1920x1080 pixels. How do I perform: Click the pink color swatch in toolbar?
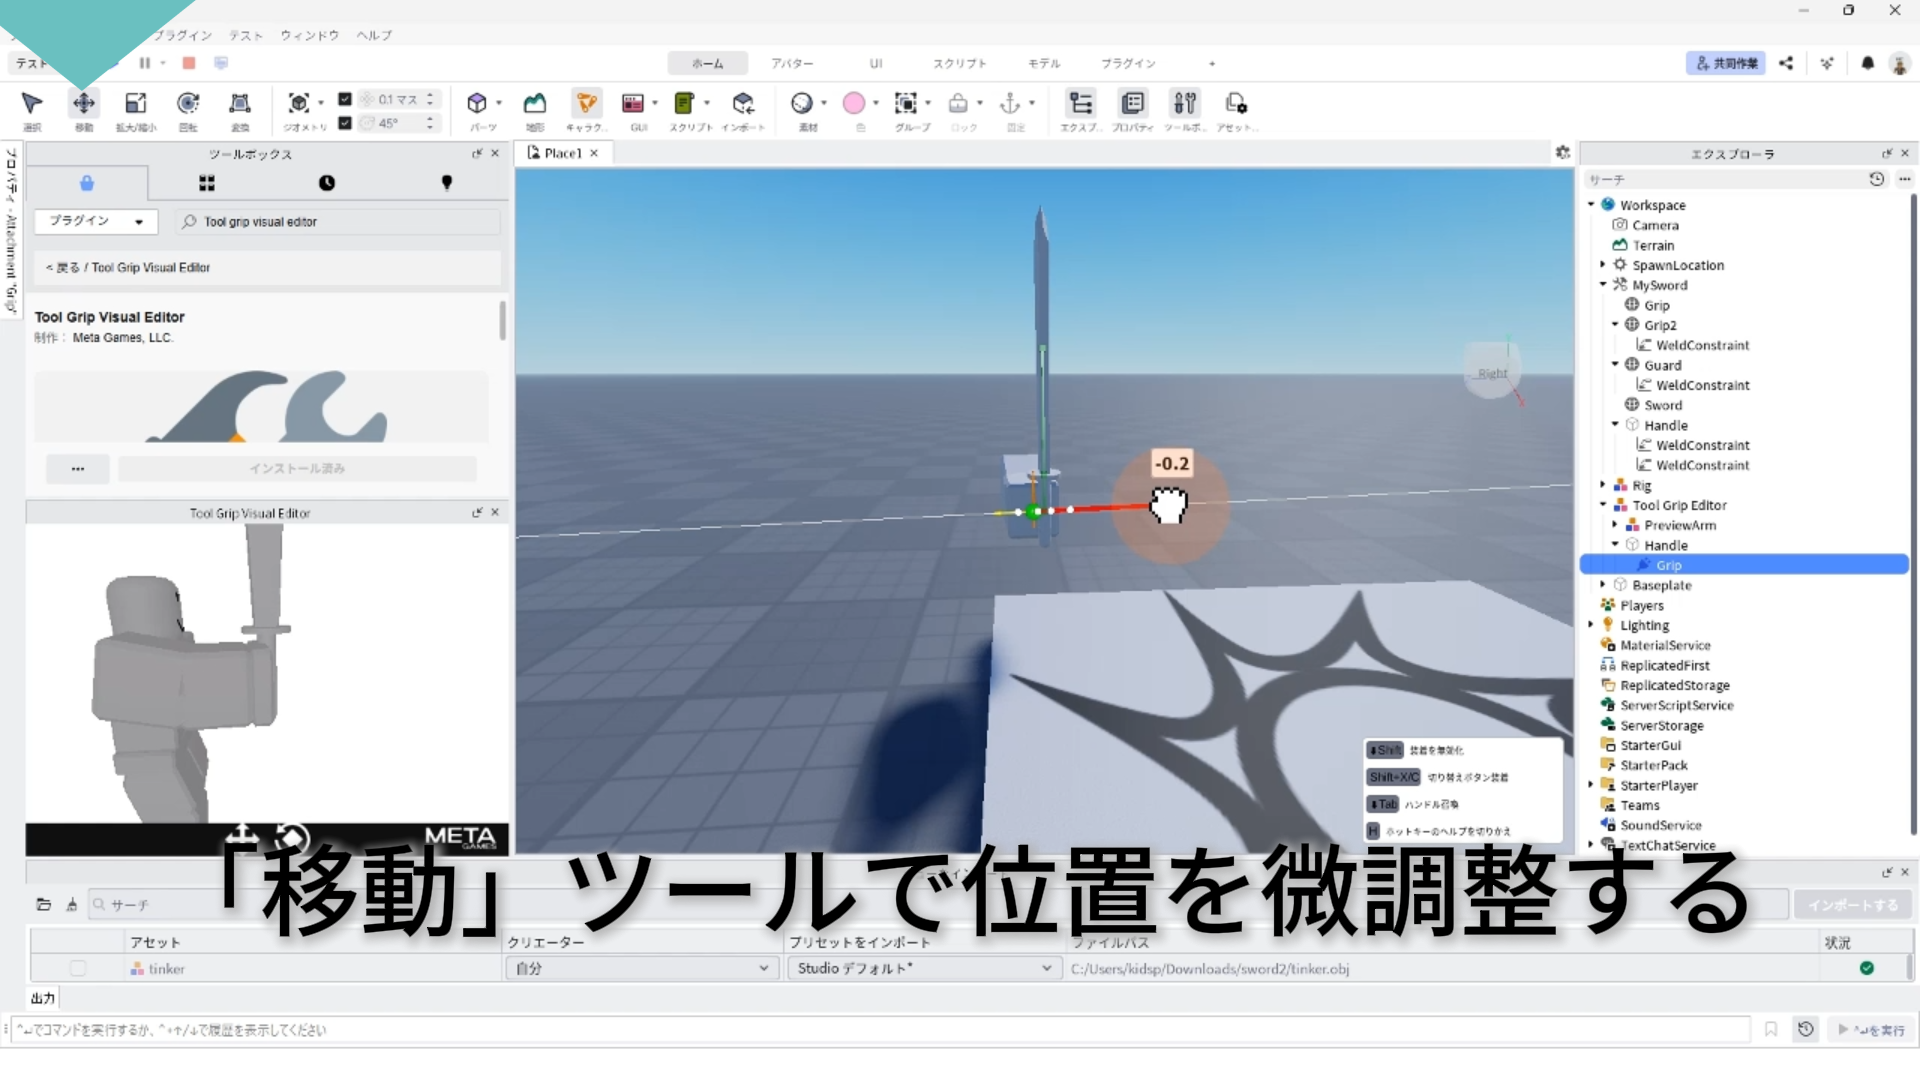854,103
